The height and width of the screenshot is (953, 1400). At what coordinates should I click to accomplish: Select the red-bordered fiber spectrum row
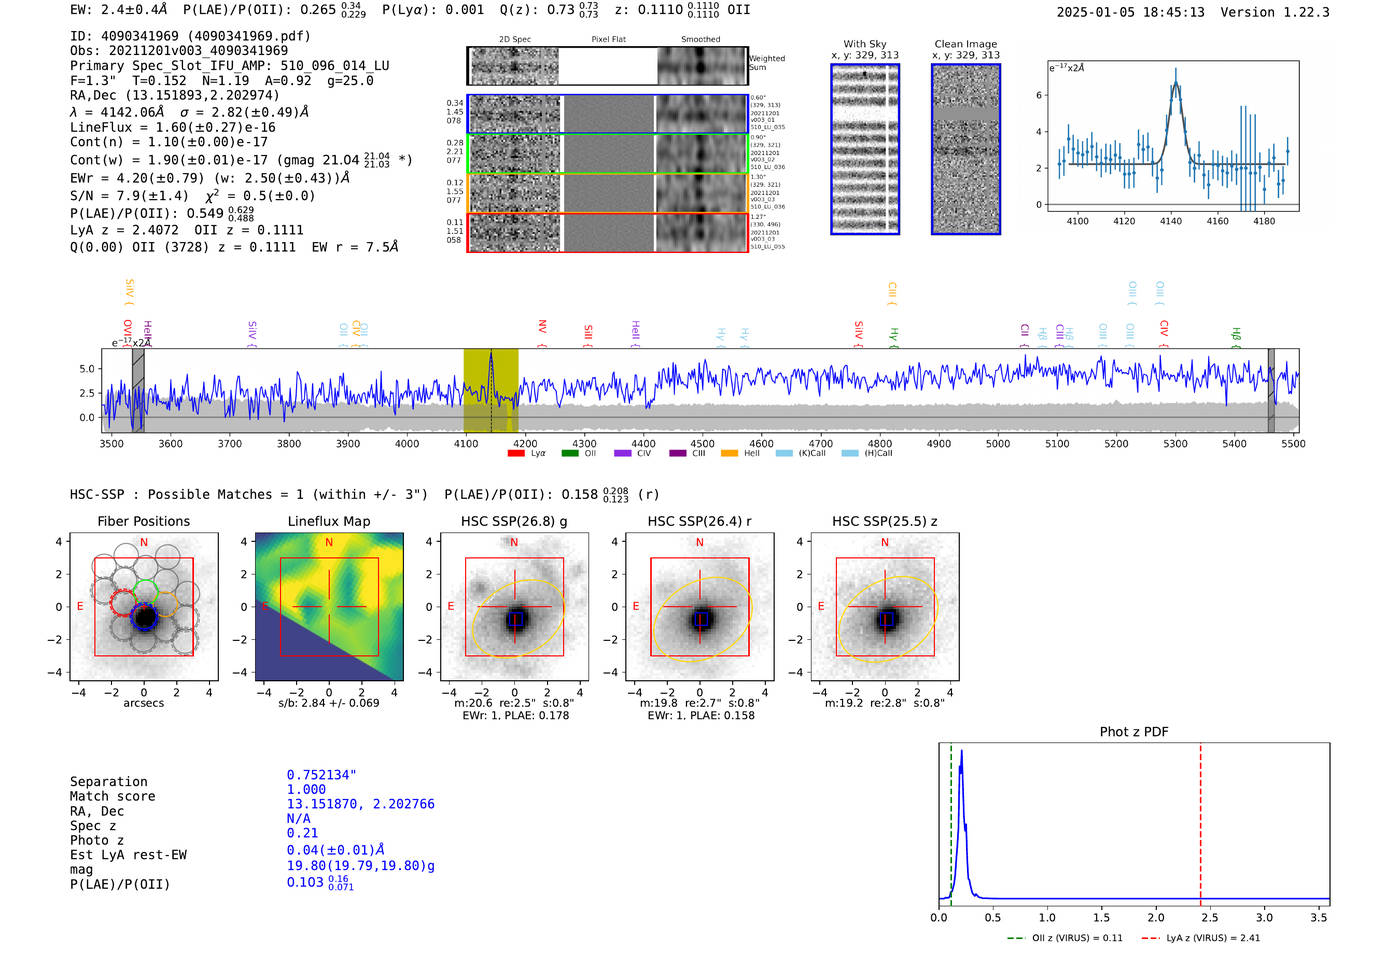tap(607, 232)
